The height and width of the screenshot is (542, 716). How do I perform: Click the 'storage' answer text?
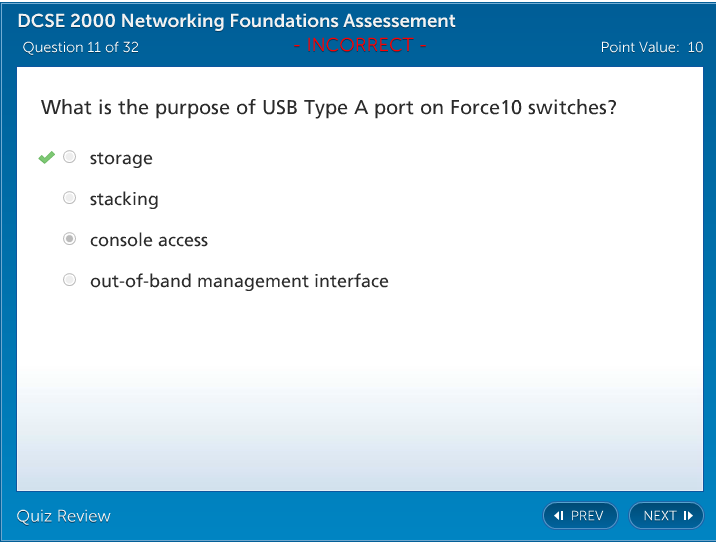(x=121, y=158)
